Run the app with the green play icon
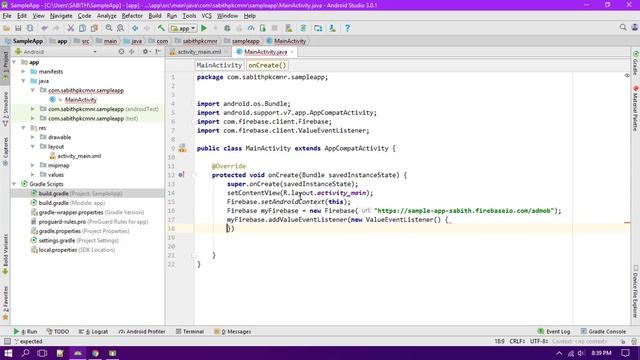 click(x=204, y=28)
